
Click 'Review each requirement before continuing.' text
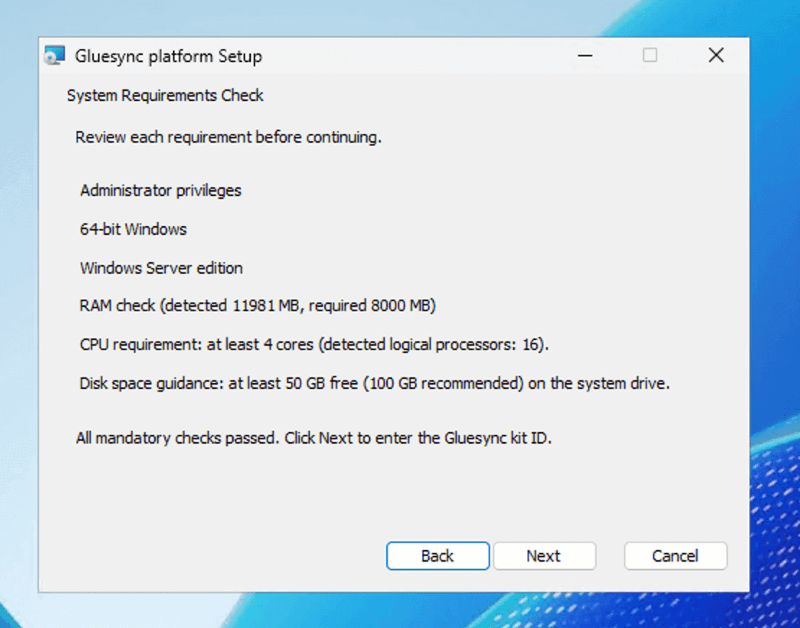(229, 137)
